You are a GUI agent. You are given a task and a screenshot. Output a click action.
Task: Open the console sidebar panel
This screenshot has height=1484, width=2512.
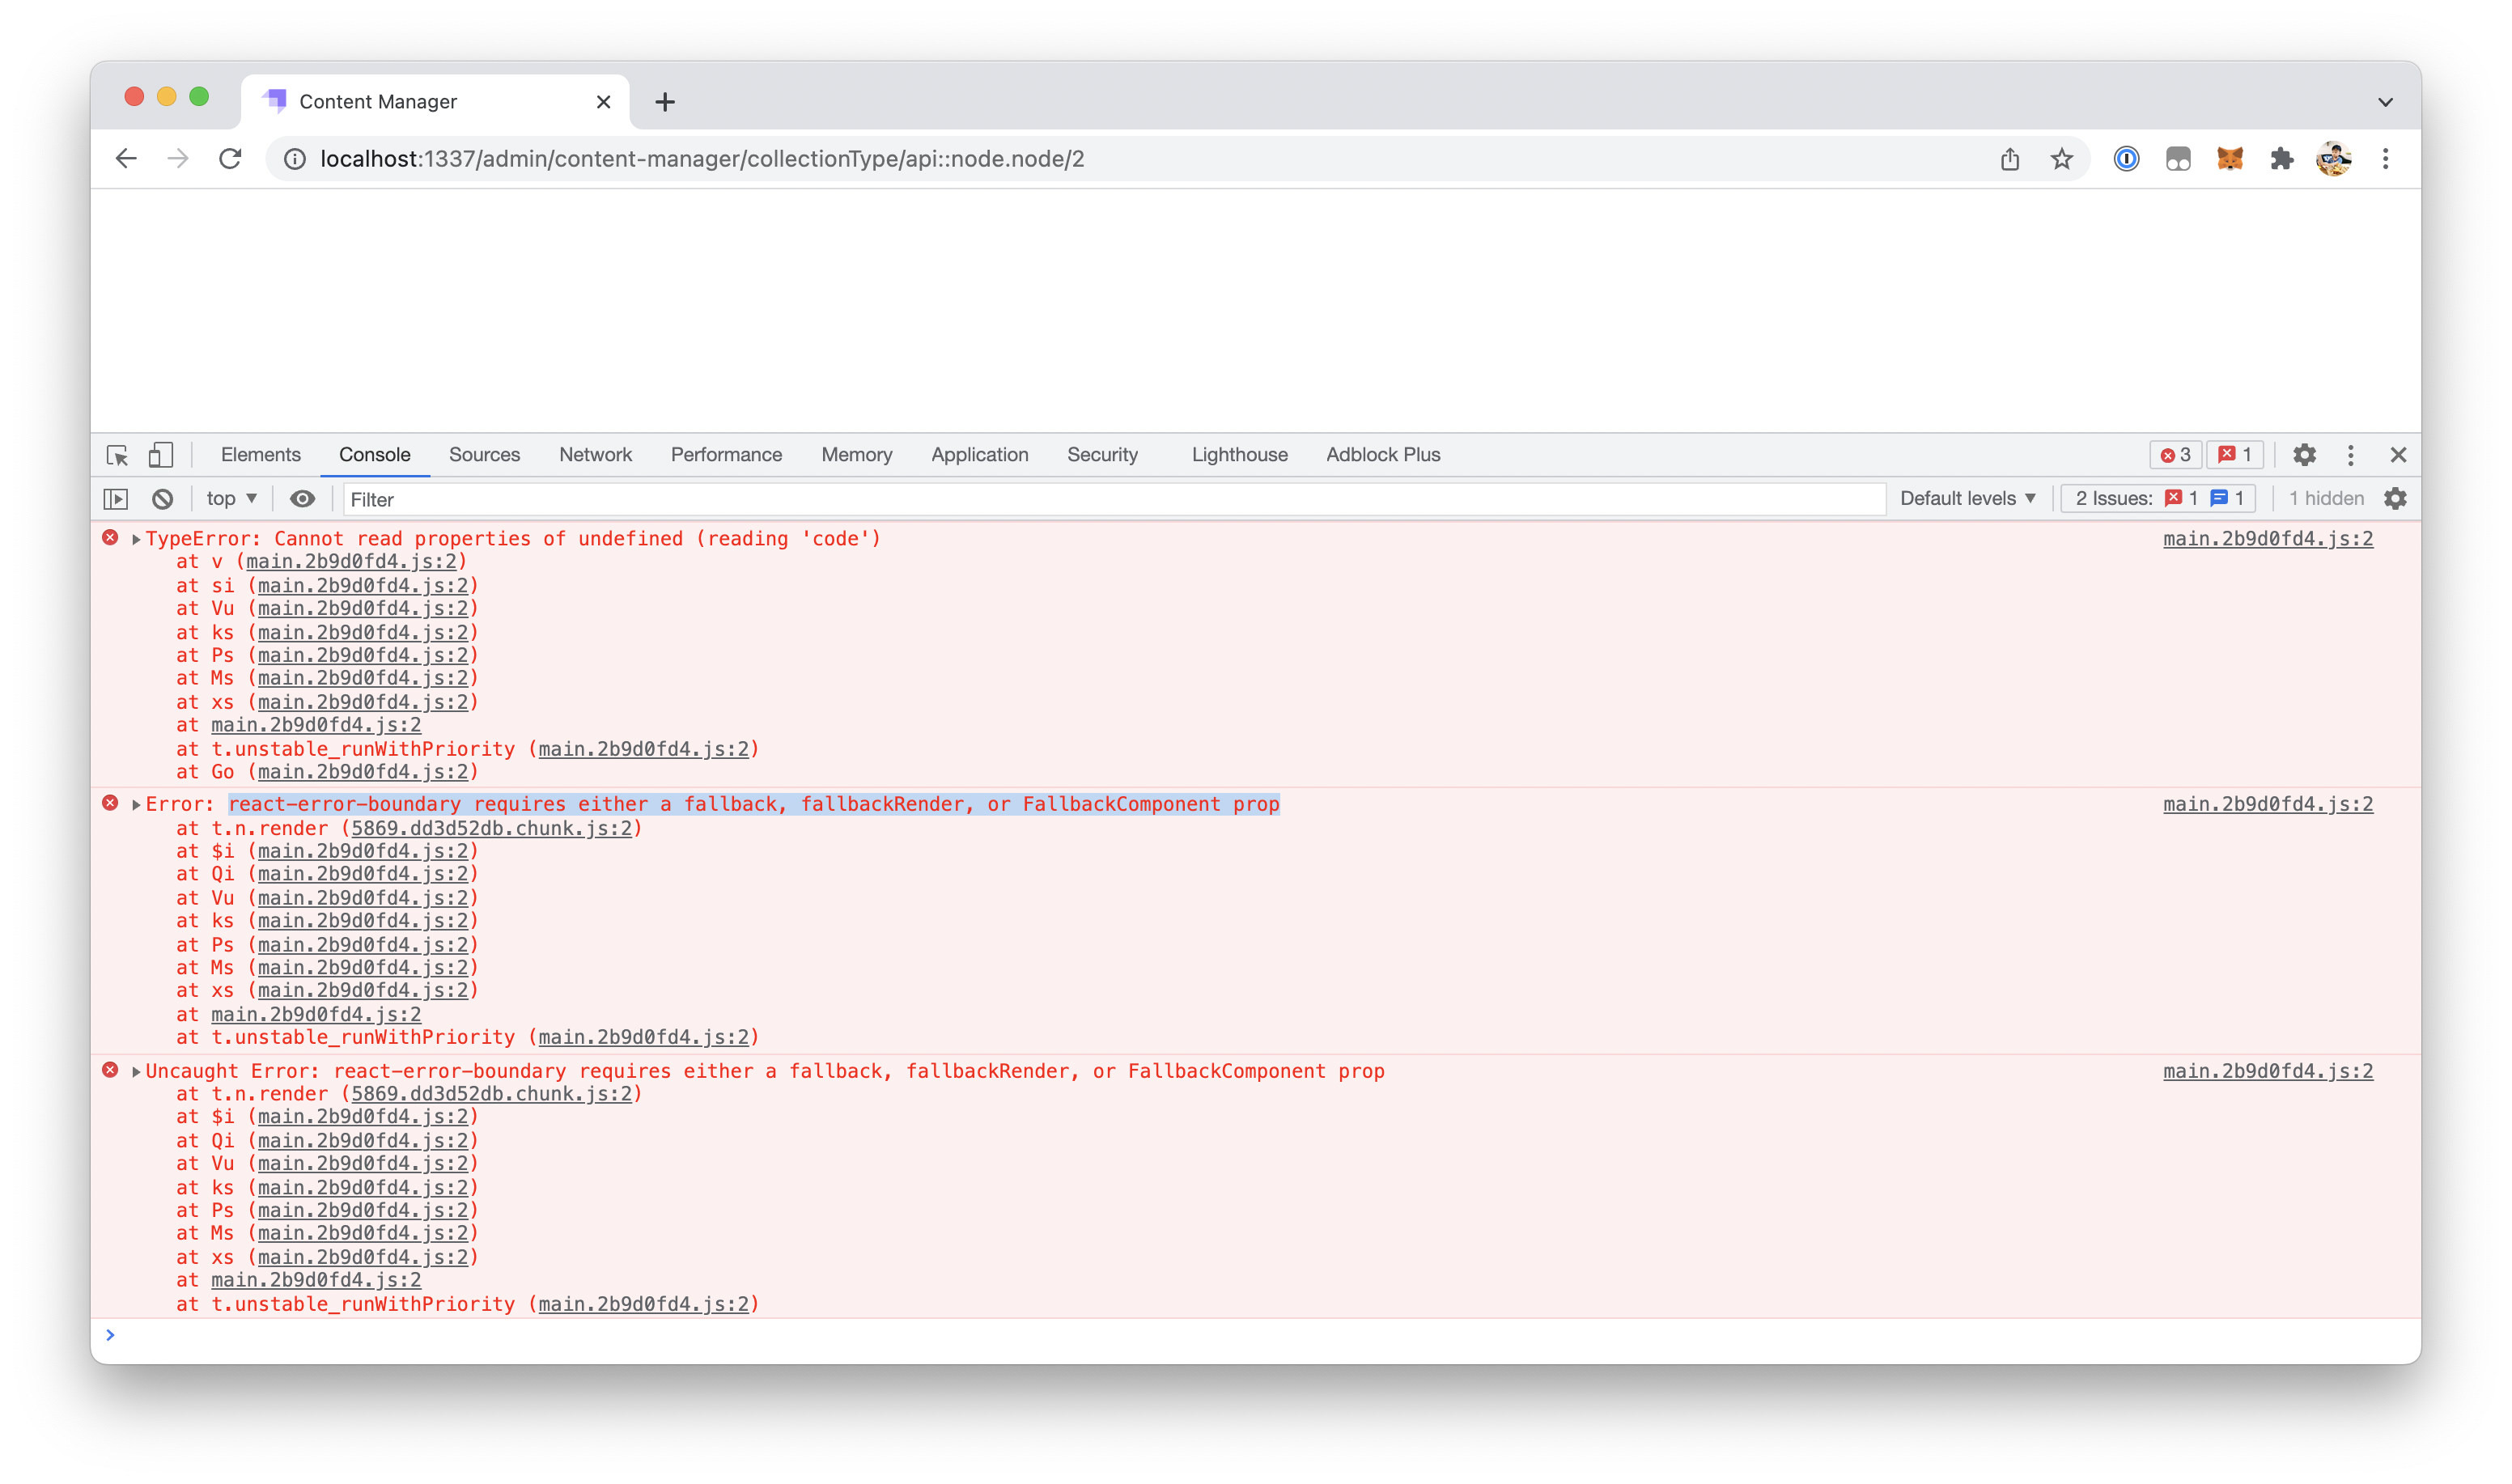(x=117, y=498)
